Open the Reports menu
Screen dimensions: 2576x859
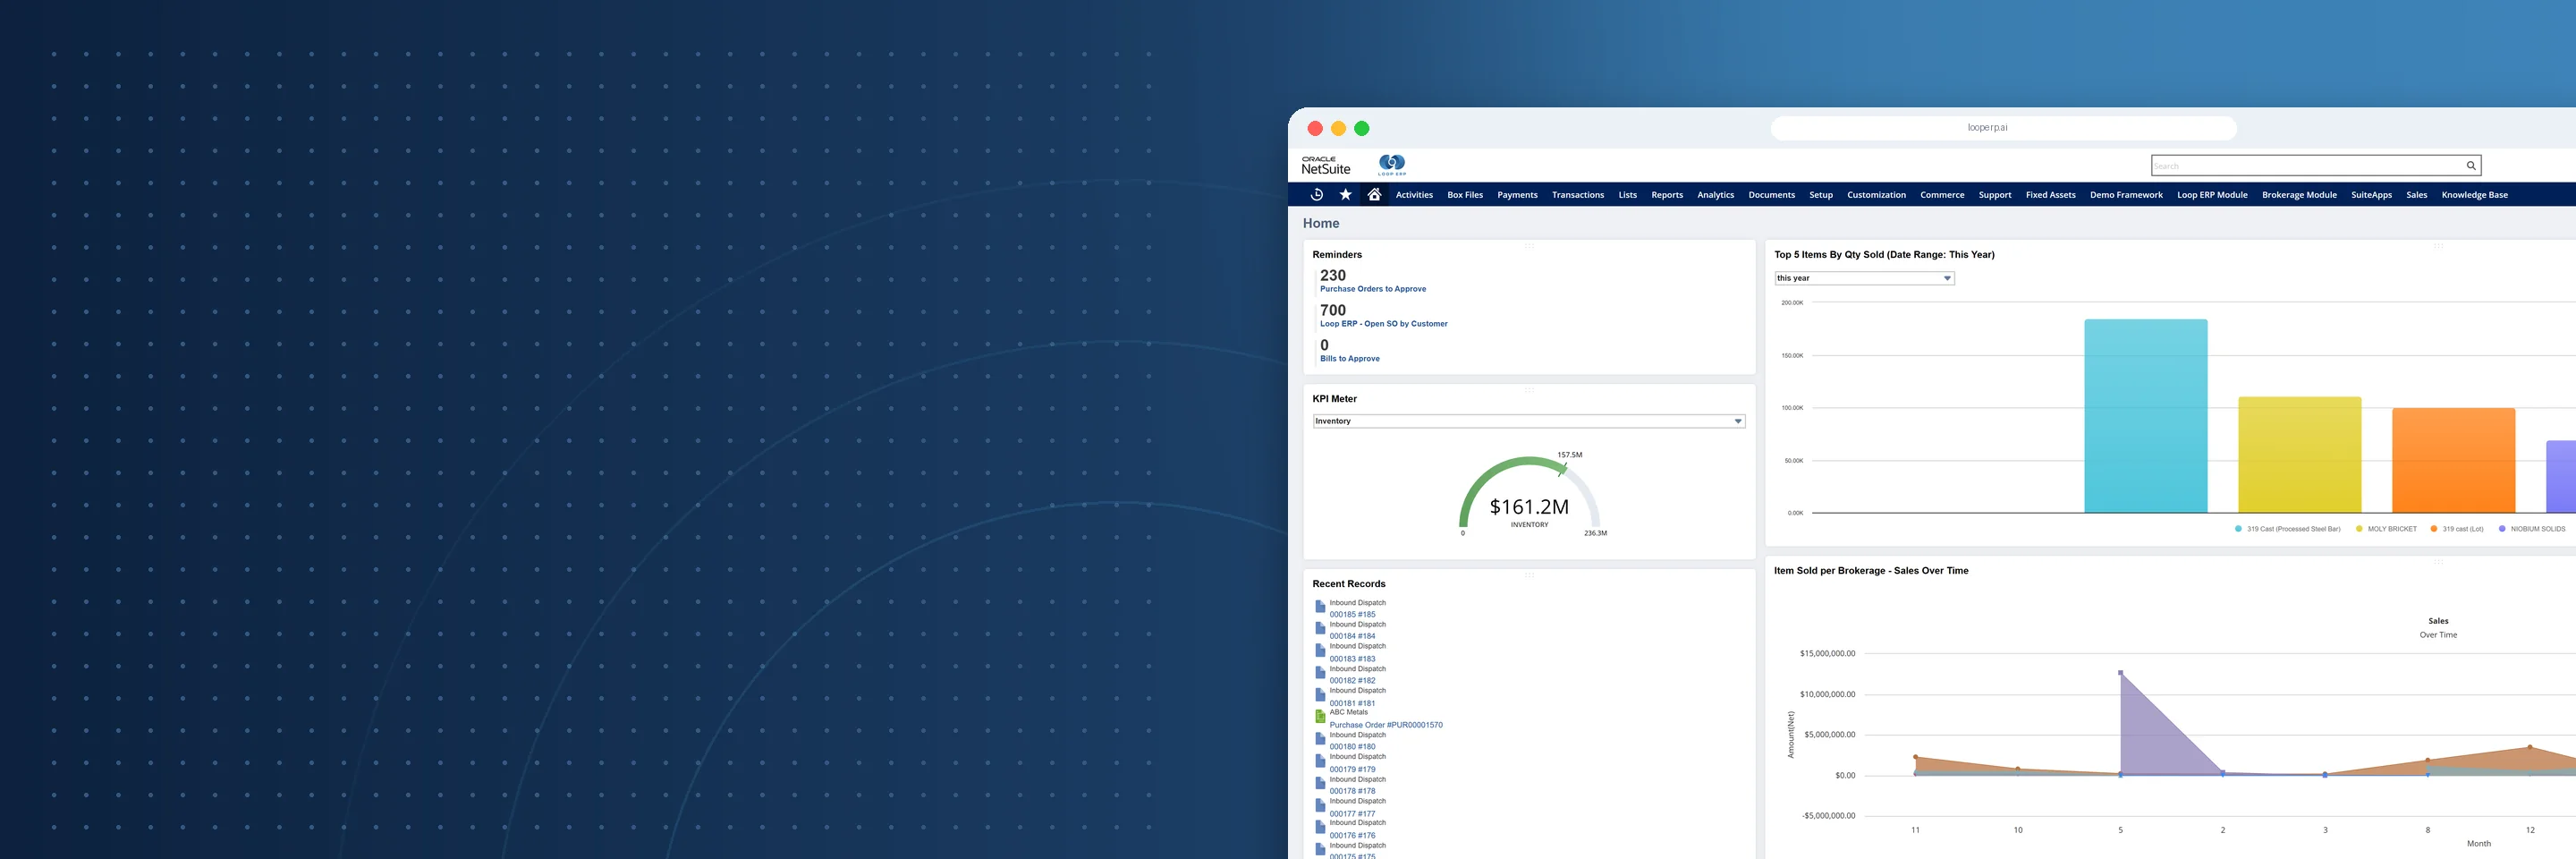[1667, 195]
